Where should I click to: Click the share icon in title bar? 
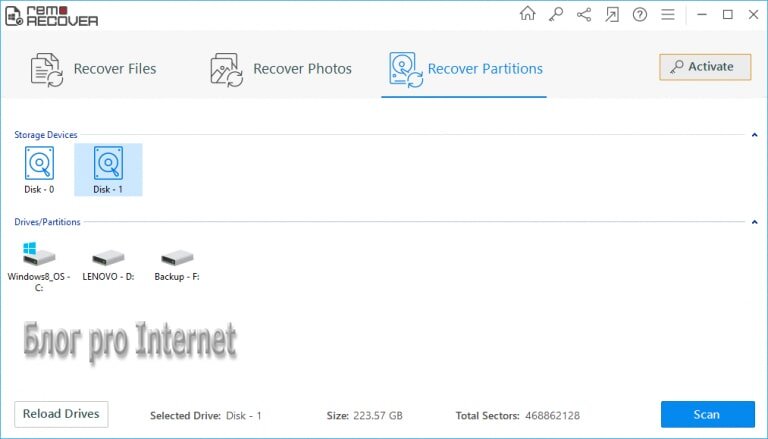click(584, 14)
